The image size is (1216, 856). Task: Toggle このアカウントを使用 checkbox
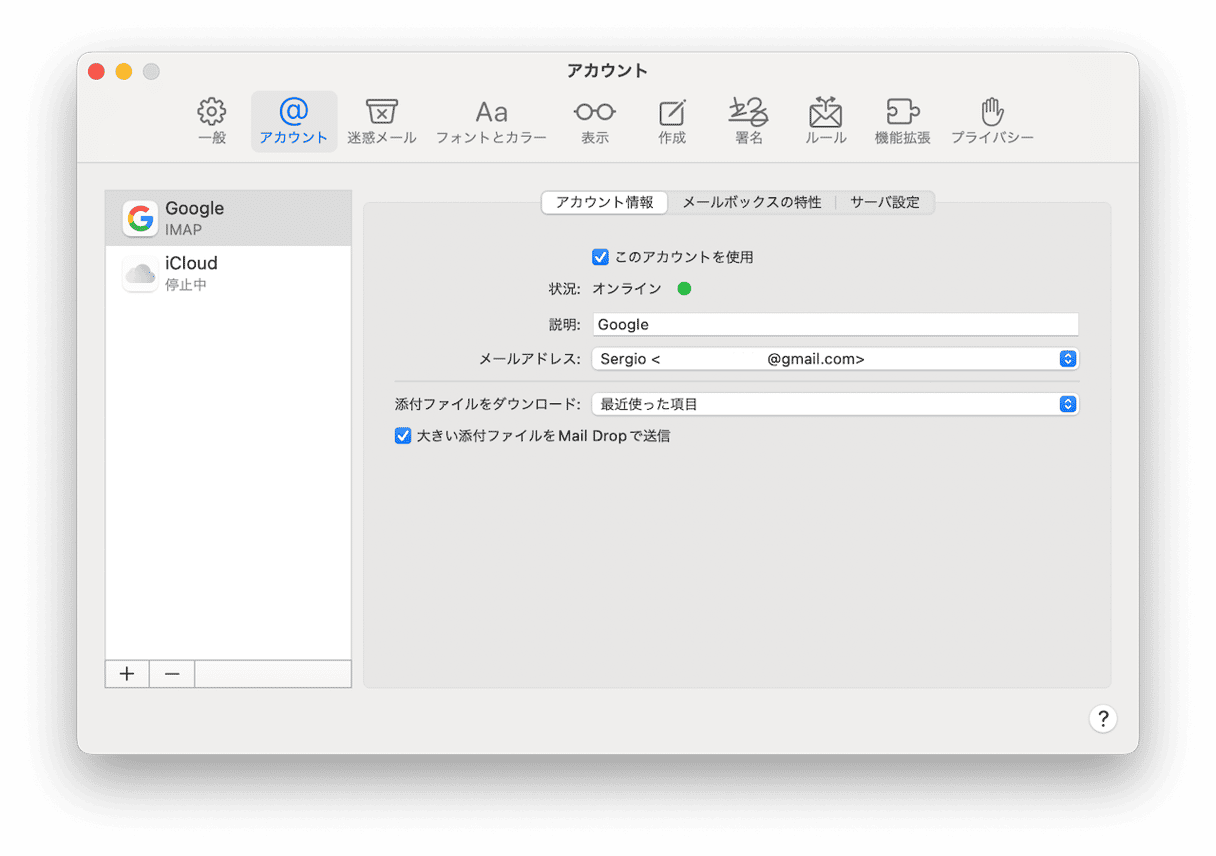(x=600, y=257)
